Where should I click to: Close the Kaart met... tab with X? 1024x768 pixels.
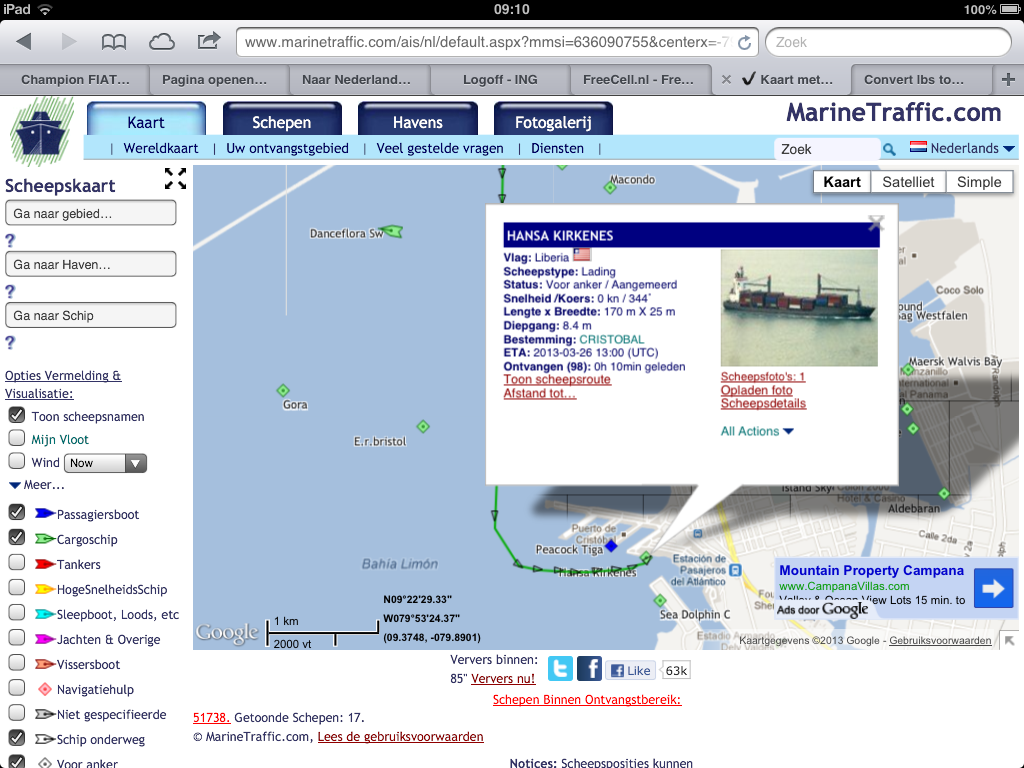click(x=726, y=80)
